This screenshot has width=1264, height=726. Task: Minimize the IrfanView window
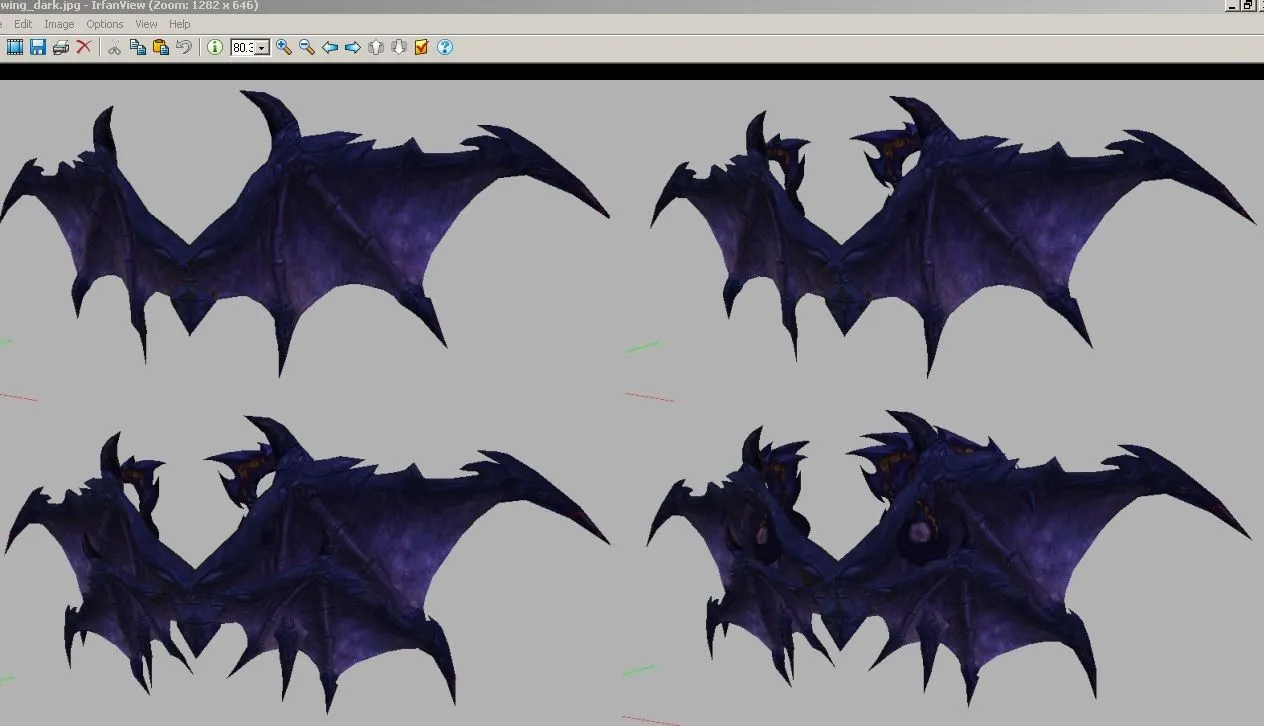tap(1232, 5)
